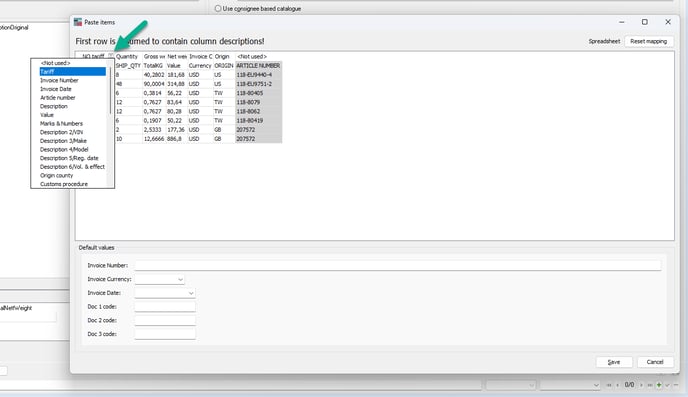This screenshot has height=397, width=688.
Task: Click the Paste items window icon
Action: pos(78,22)
